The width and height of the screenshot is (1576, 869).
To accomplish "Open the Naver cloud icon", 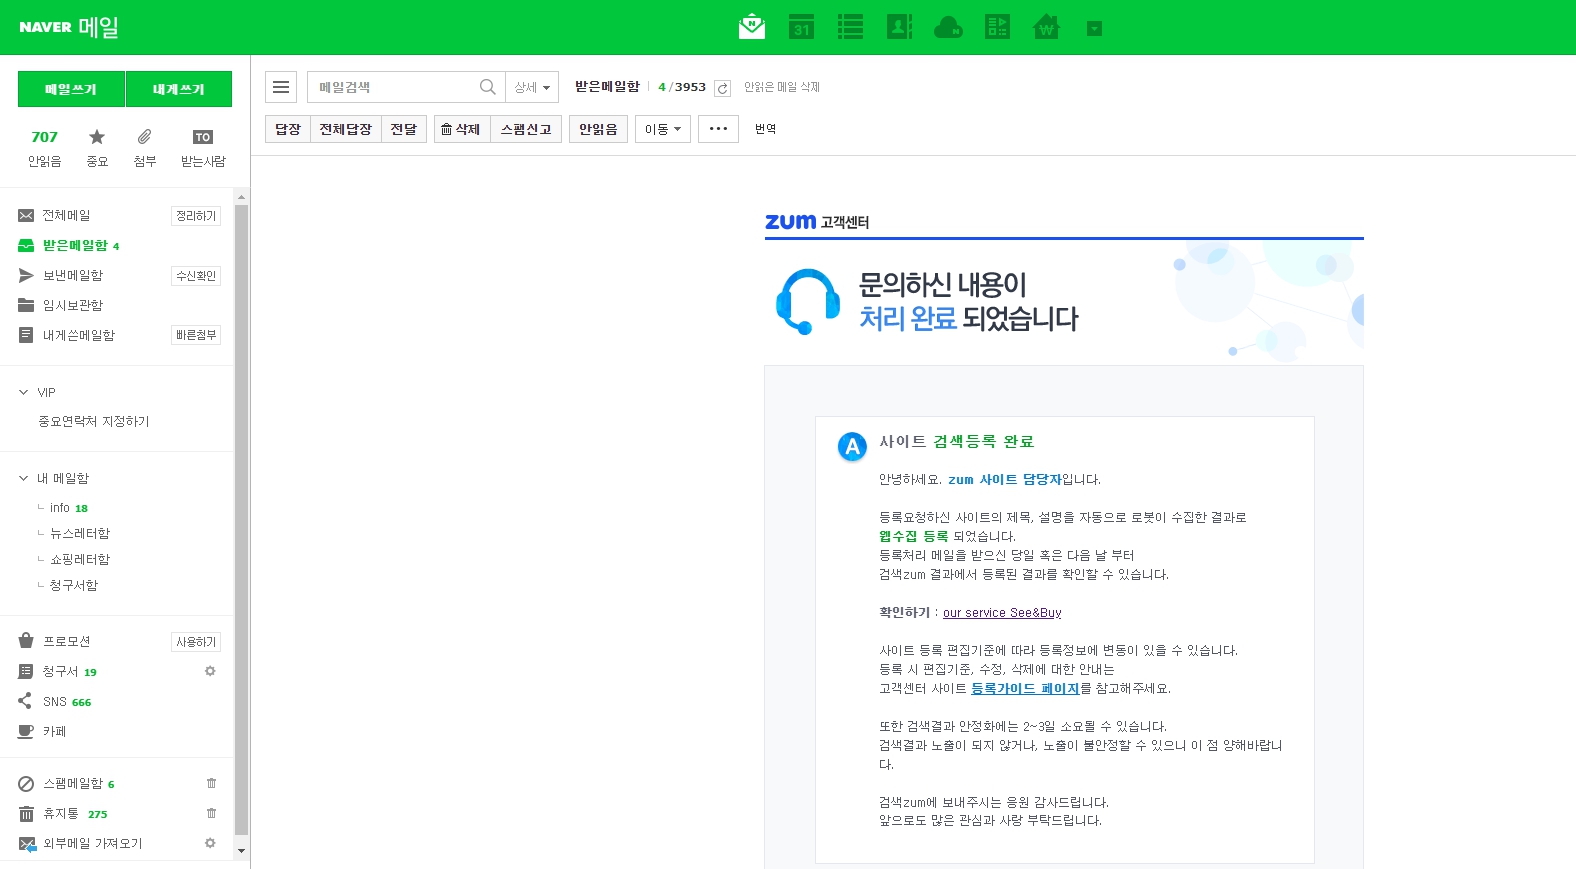I will [947, 27].
